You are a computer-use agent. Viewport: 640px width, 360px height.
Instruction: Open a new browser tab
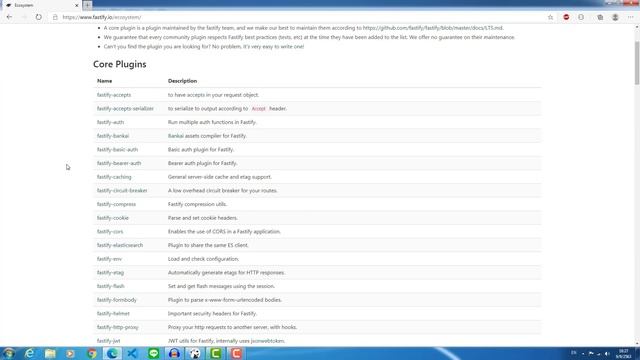[87, 5]
